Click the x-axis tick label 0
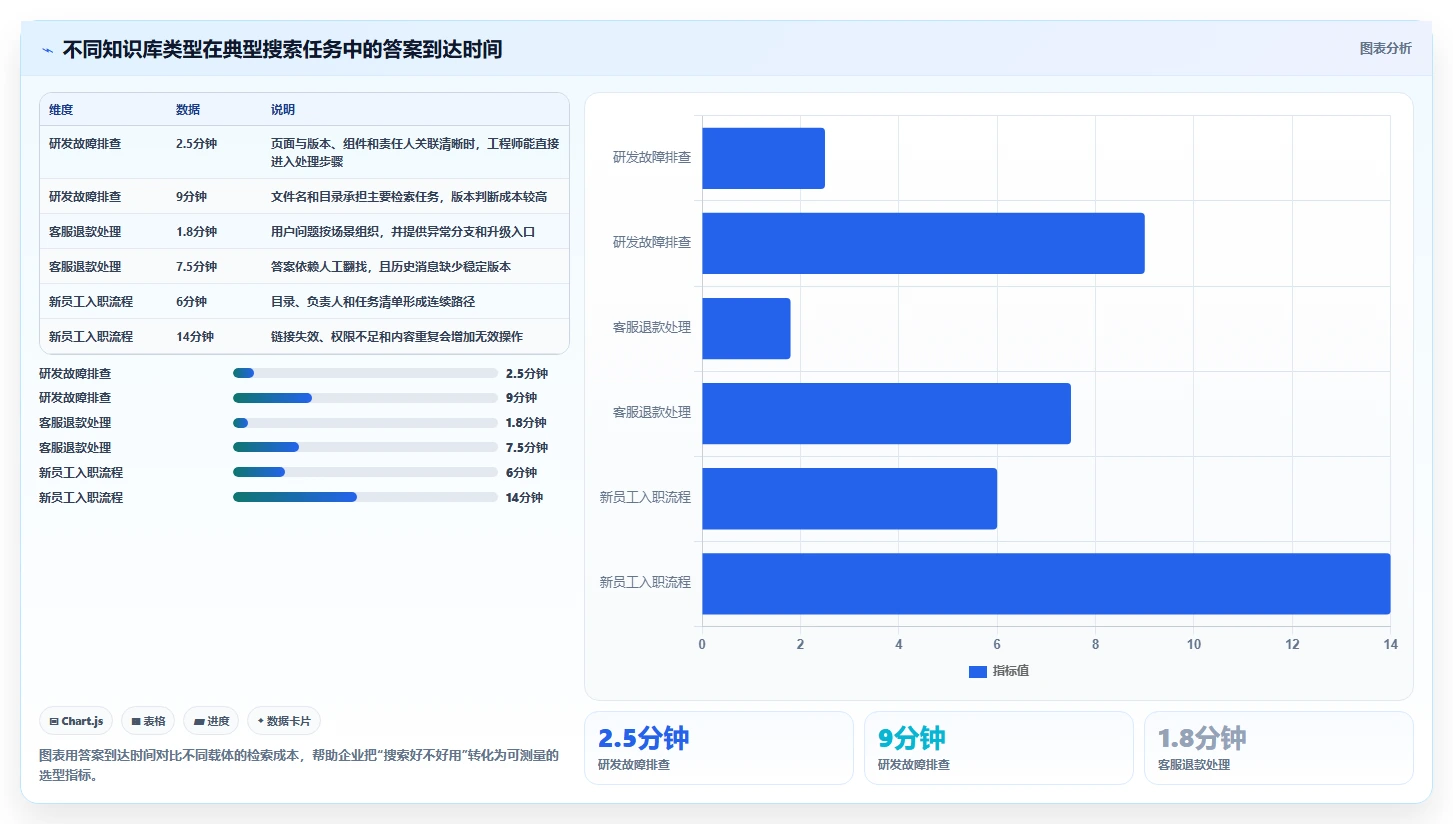This screenshot has width=1453, height=824. coord(702,645)
